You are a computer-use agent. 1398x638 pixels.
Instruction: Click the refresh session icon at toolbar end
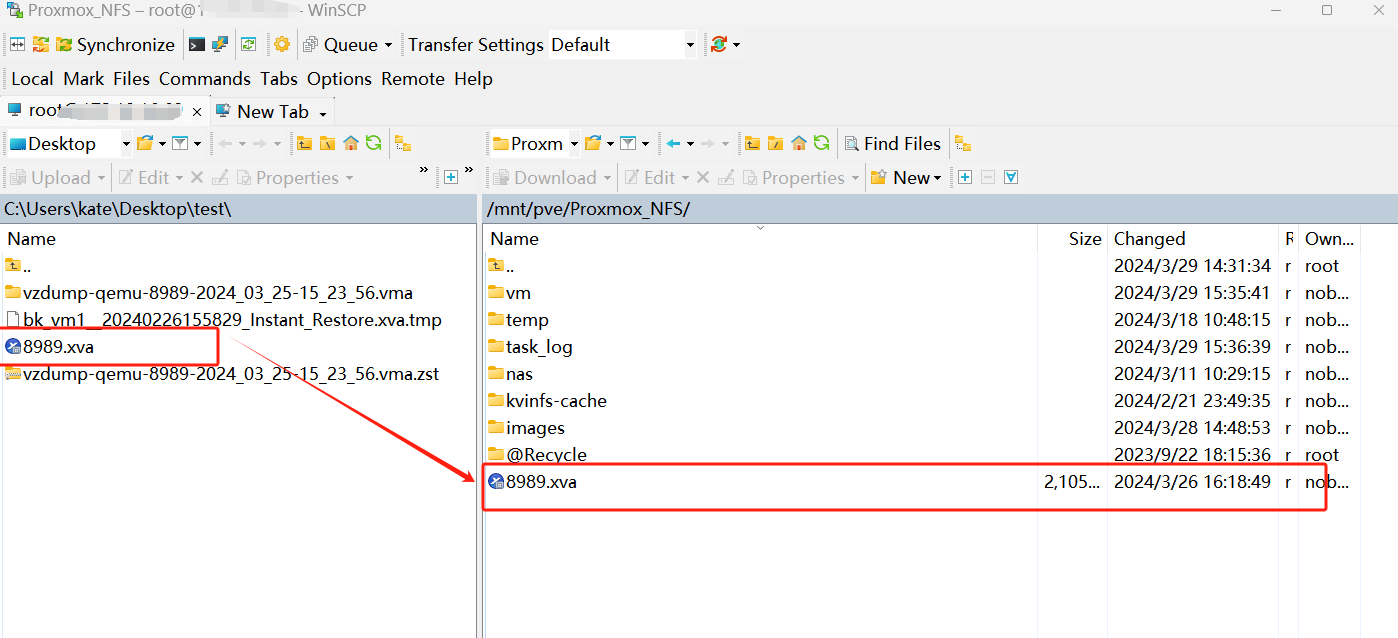click(719, 44)
